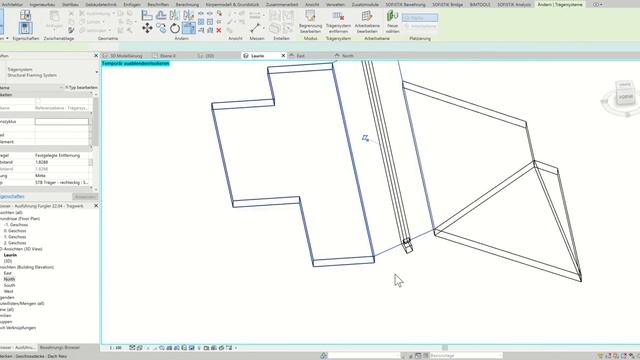
Task: Open the SOFiSTiK Bewehrung ribbon tab
Action: [x=405, y=4]
